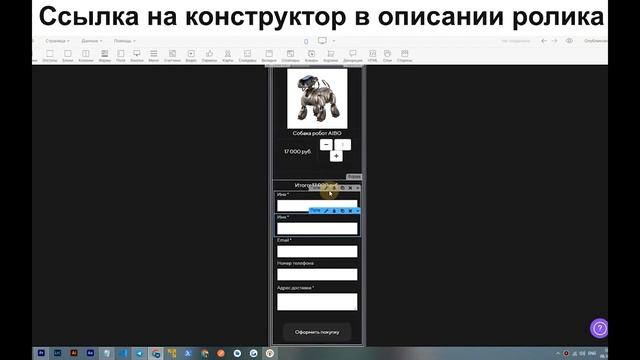
Task: Select the Слайдеры element tool
Action: (247, 56)
